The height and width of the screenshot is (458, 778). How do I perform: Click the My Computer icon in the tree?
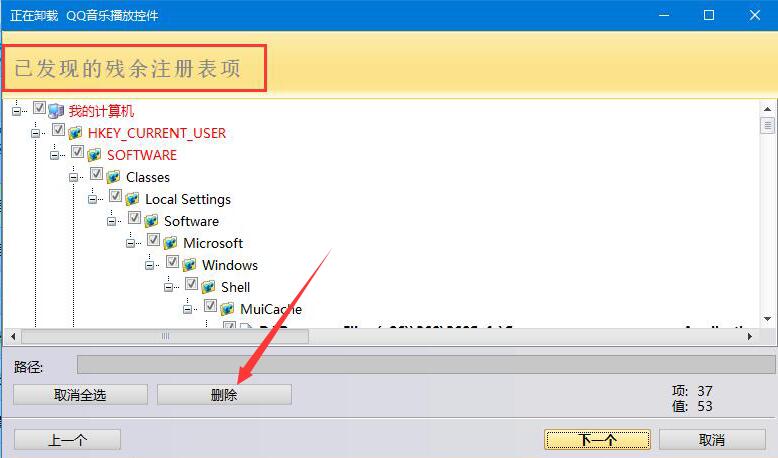coord(56,111)
